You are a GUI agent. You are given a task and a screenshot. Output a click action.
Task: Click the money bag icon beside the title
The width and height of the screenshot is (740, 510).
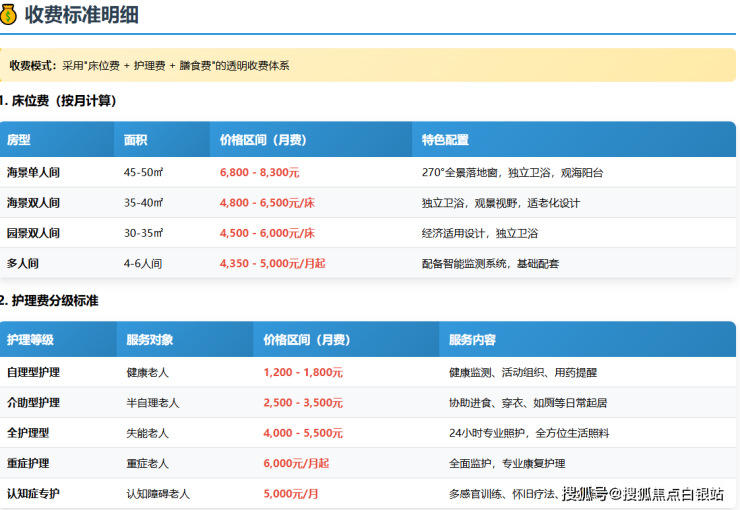point(9,14)
